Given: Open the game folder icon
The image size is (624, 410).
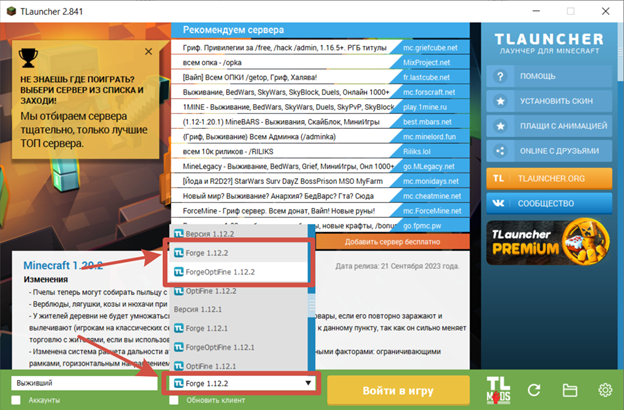Looking at the screenshot, I should click(569, 390).
